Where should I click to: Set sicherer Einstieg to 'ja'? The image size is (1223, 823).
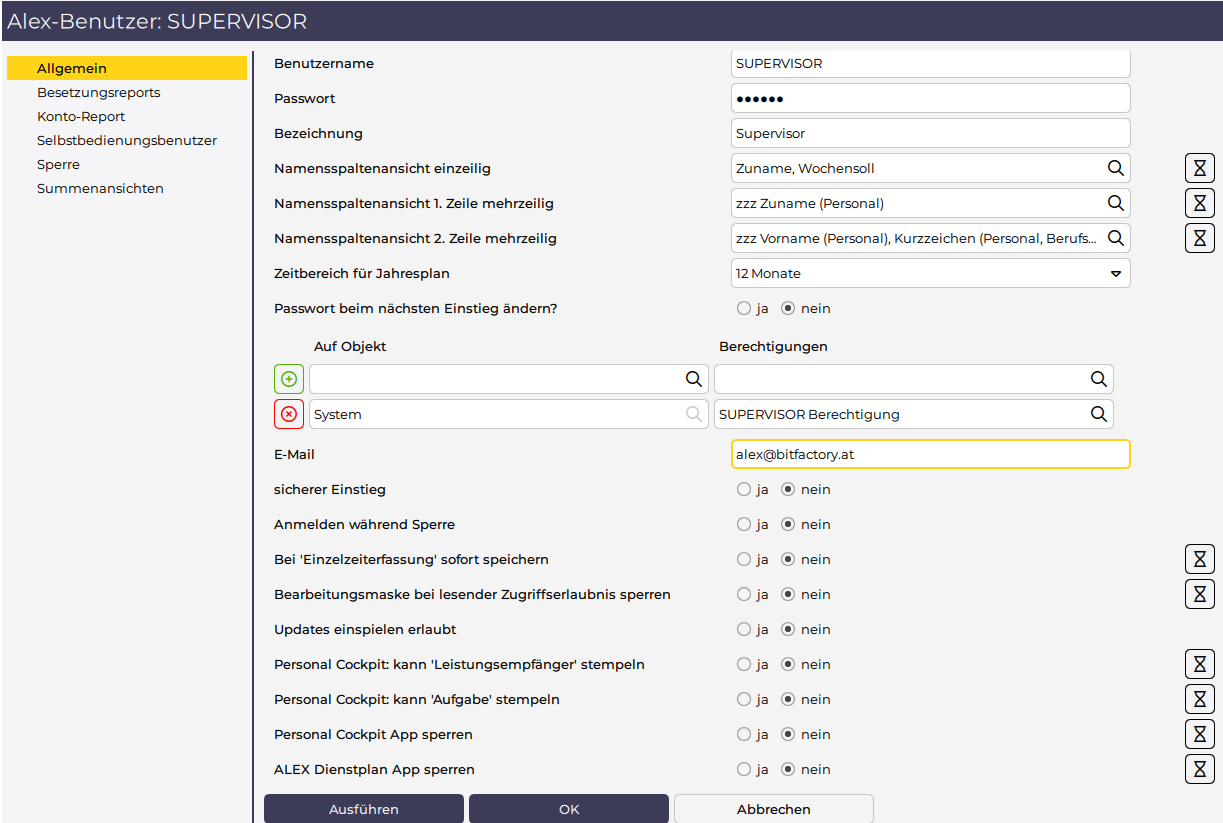pos(744,490)
